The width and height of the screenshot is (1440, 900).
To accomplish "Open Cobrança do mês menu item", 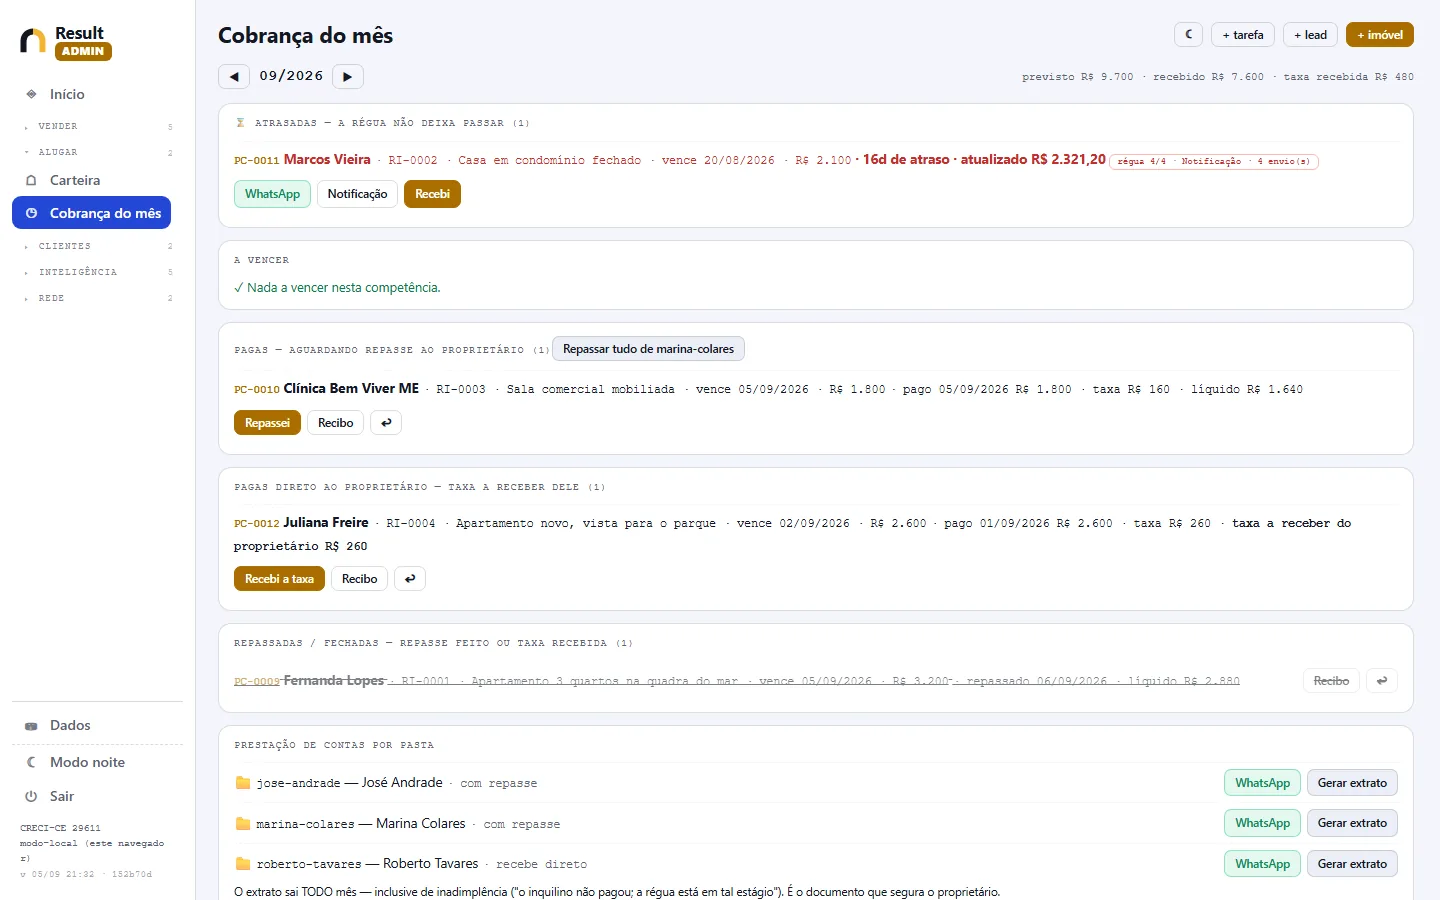I will click(92, 213).
